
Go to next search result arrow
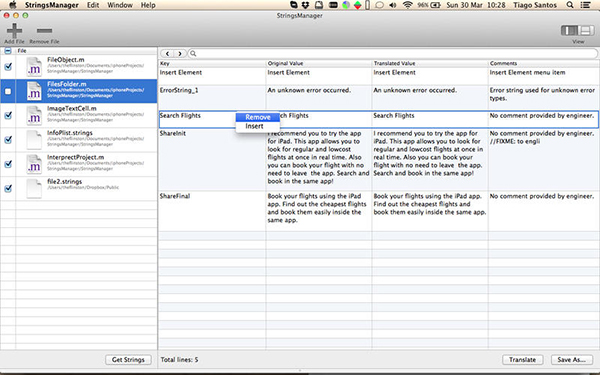180,54
